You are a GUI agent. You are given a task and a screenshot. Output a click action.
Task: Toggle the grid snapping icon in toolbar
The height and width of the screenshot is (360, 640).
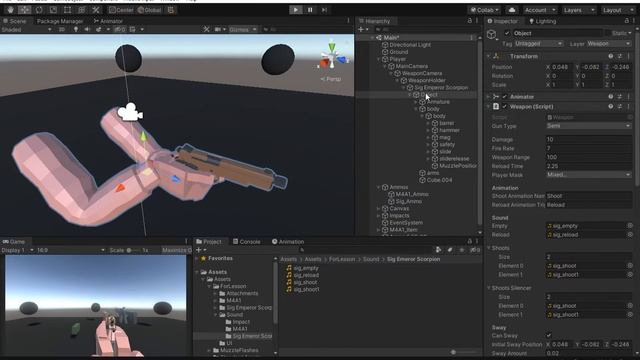coord(171,10)
